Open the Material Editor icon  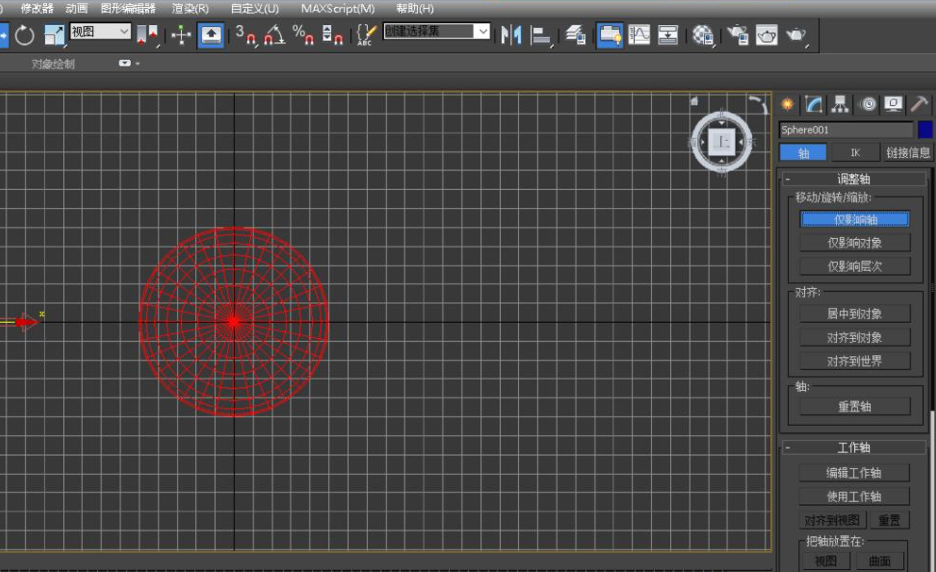[x=703, y=35]
